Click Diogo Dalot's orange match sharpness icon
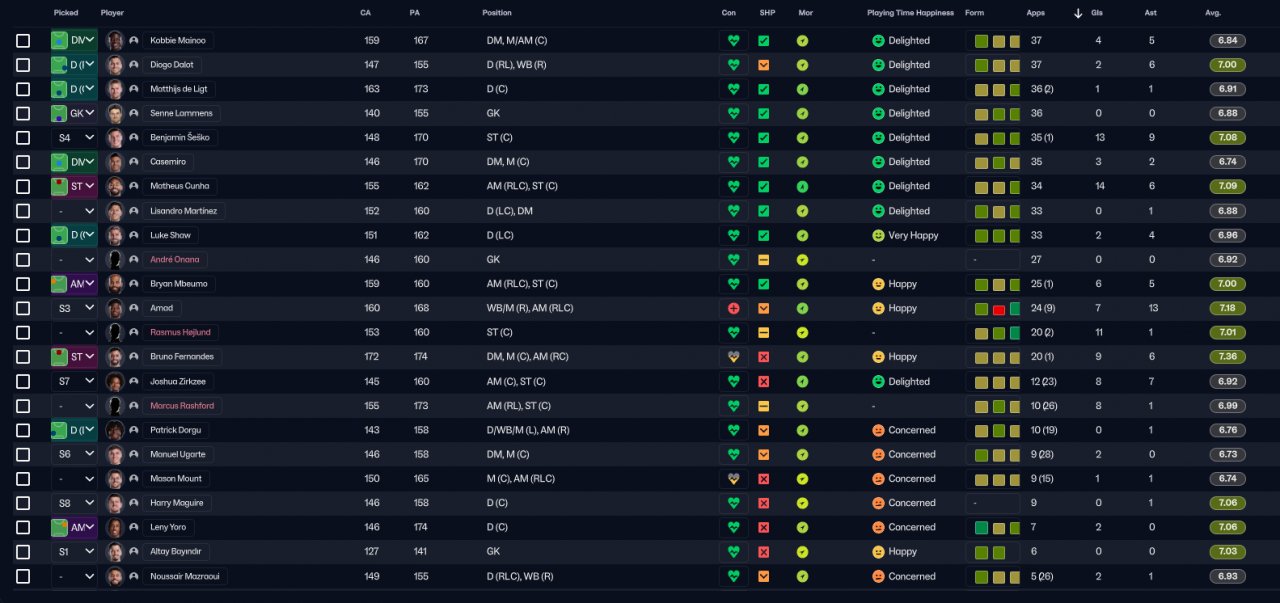1280x603 pixels. point(763,65)
